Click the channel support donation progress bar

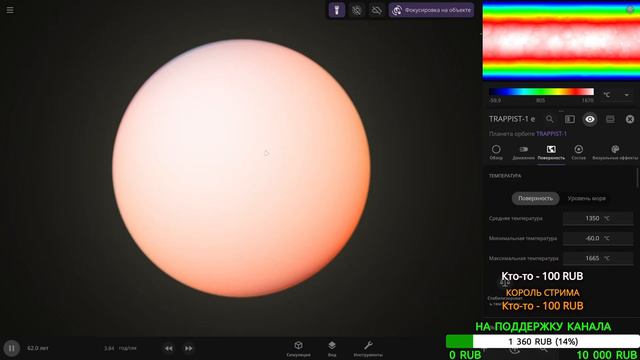click(543, 341)
